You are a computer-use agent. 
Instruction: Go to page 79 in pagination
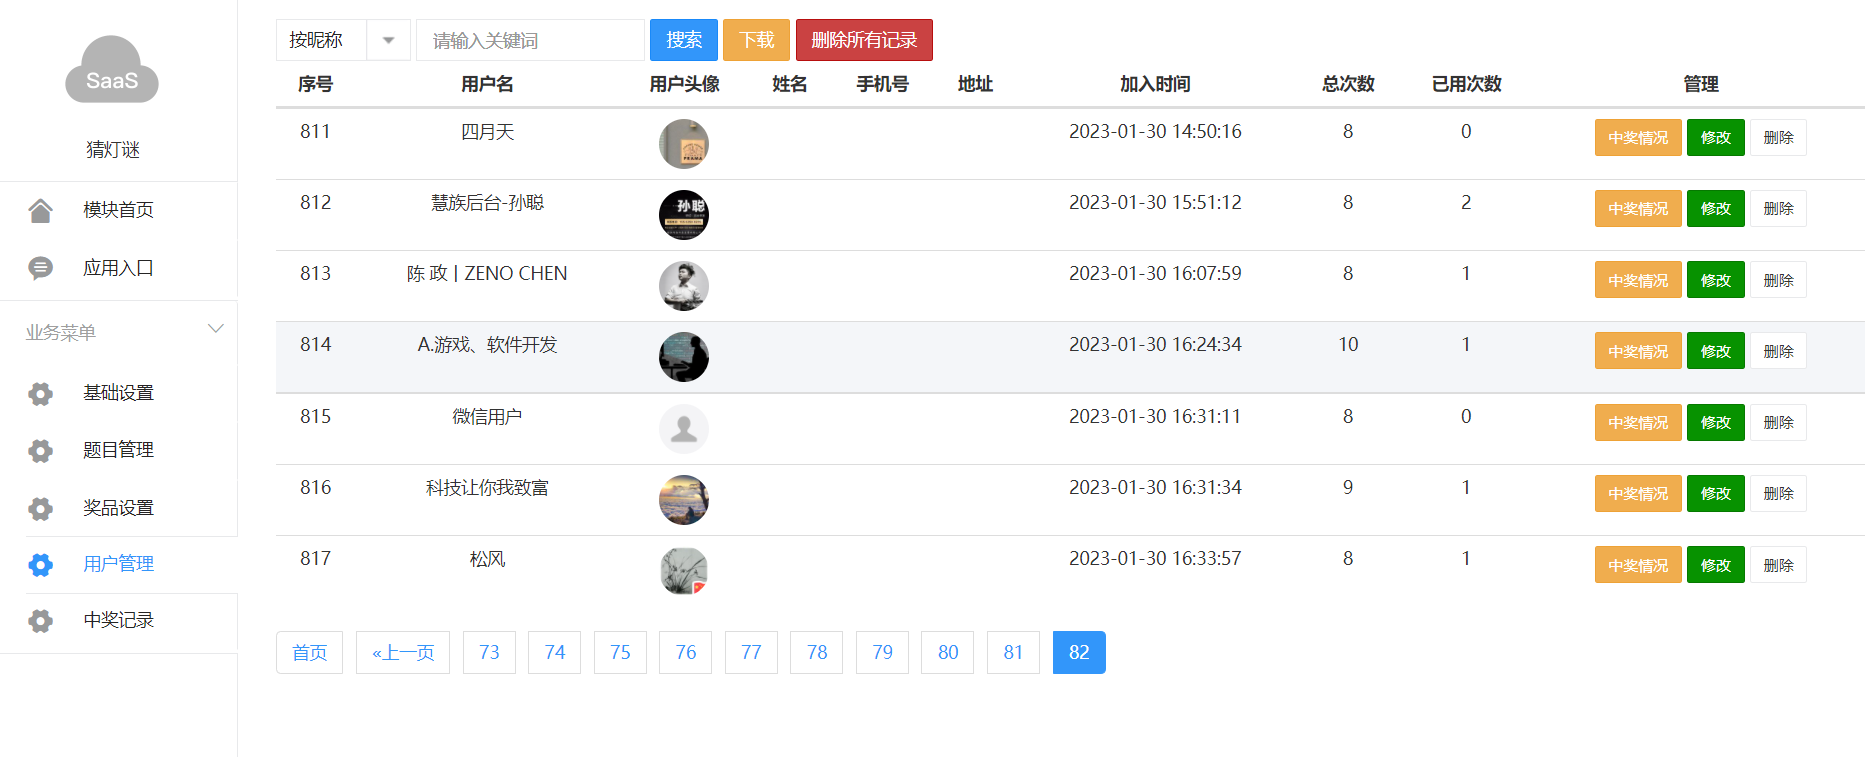click(x=882, y=653)
